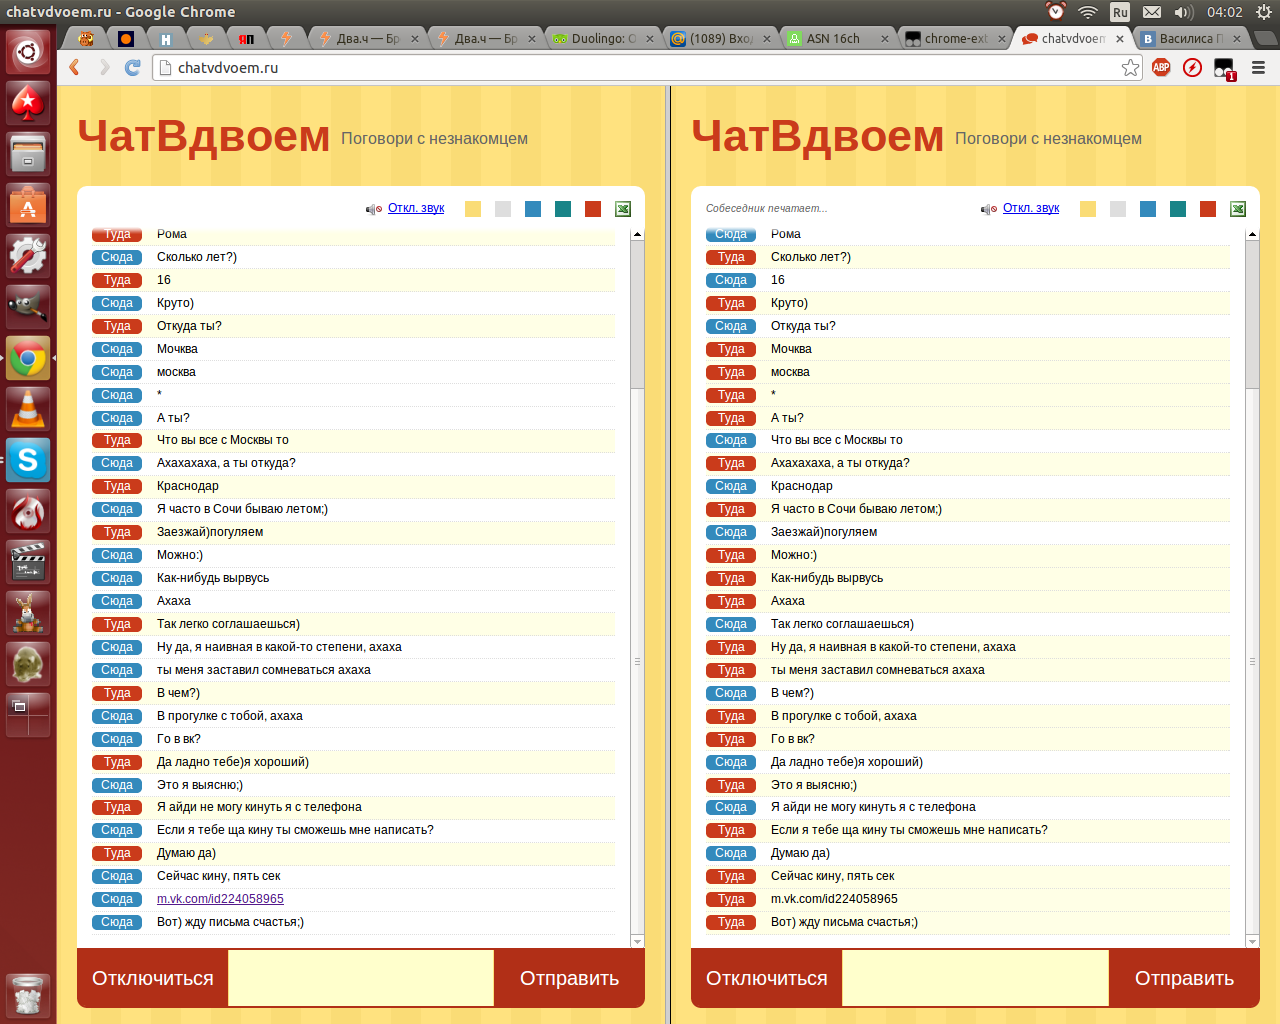
Task: Toggle 'Откл. звук' in the right chat
Action: coord(1031,208)
